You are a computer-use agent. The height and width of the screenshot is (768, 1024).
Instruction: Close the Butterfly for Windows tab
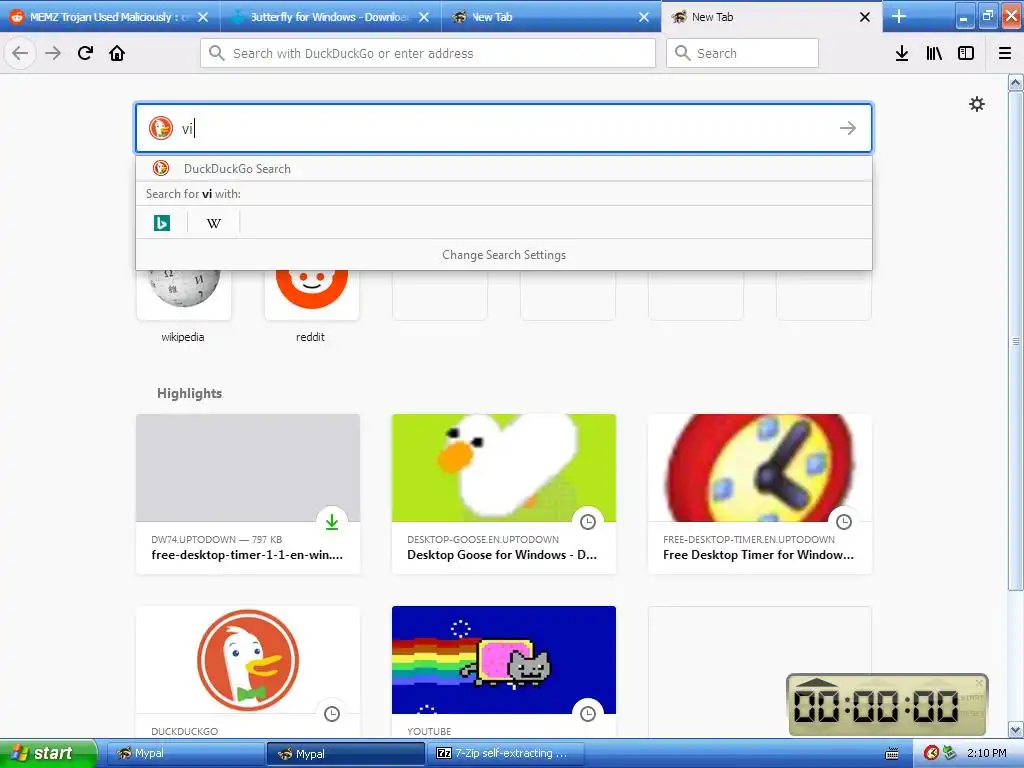[424, 17]
